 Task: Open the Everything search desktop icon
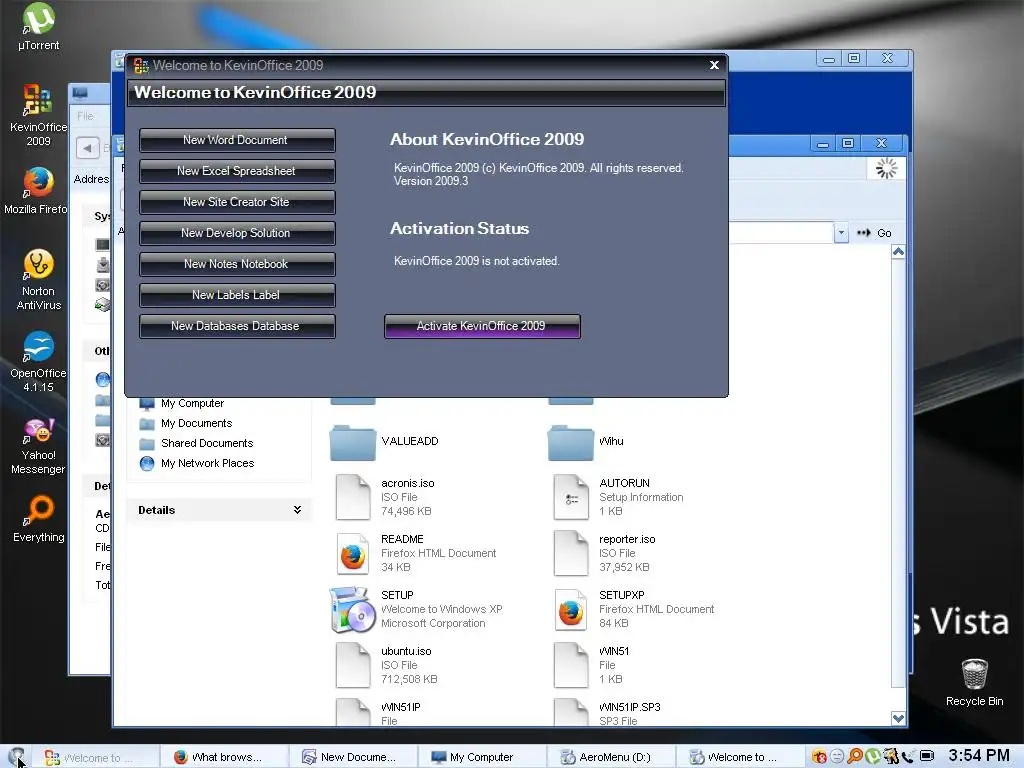pos(39,519)
